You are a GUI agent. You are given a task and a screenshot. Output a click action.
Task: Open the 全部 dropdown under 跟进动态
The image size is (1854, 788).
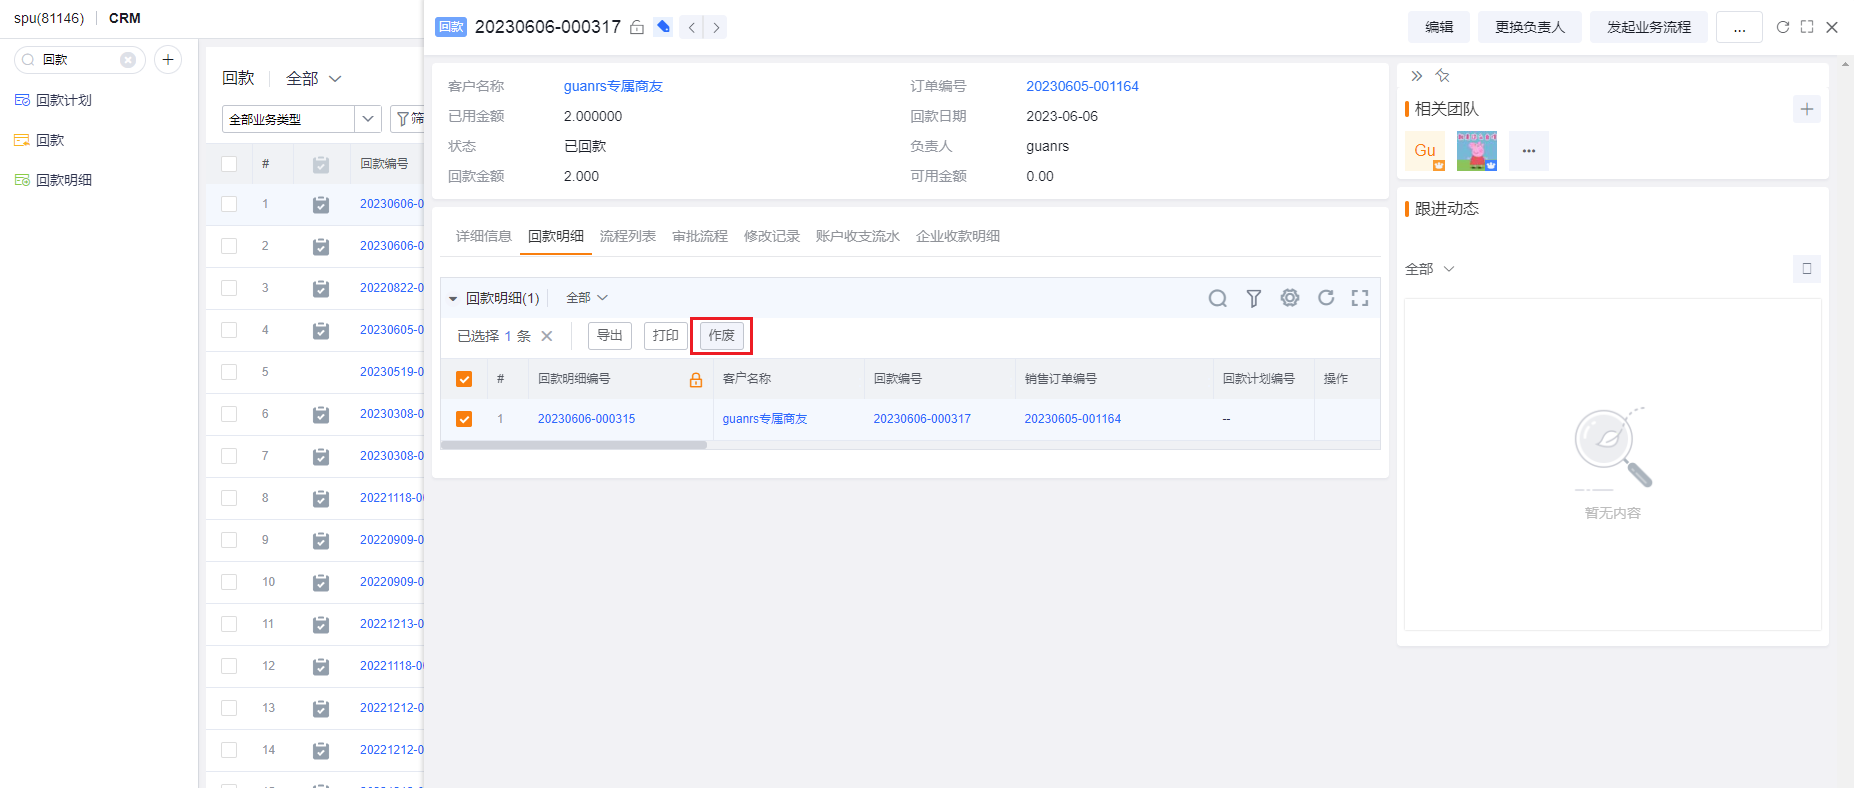pyautogui.click(x=1429, y=269)
